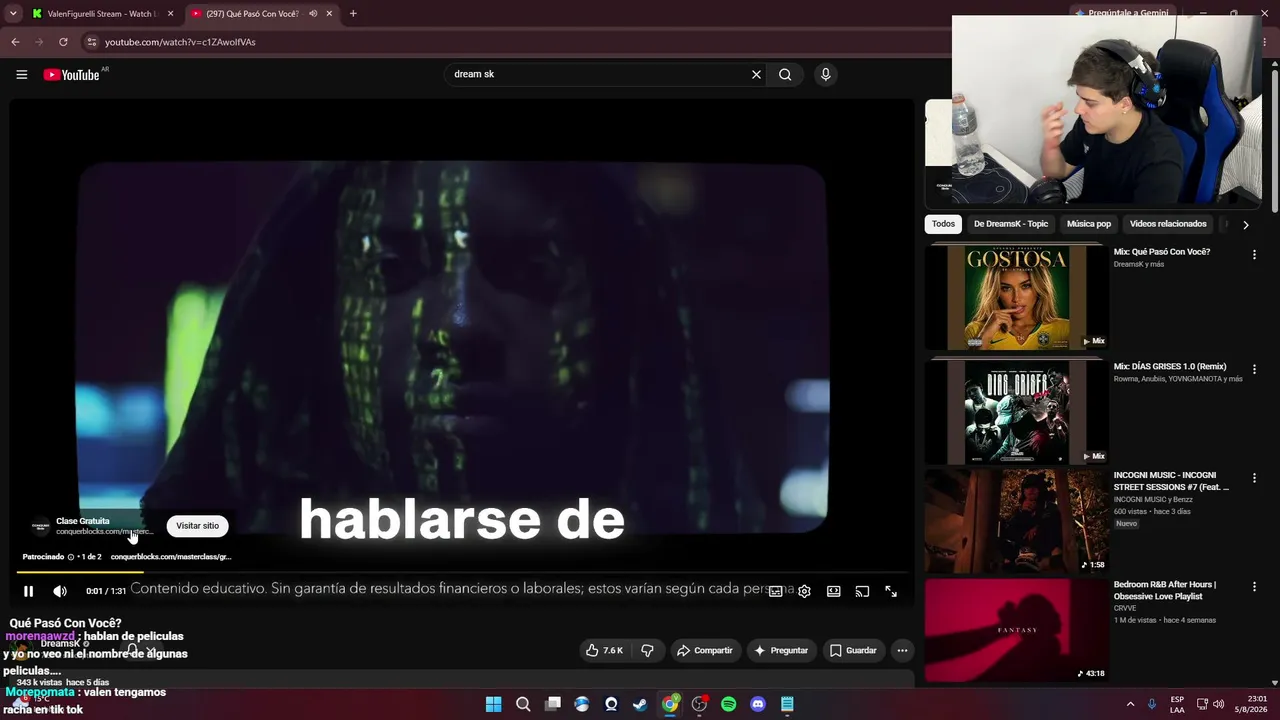Select the 'Todos' filter chip

[943, 224]
